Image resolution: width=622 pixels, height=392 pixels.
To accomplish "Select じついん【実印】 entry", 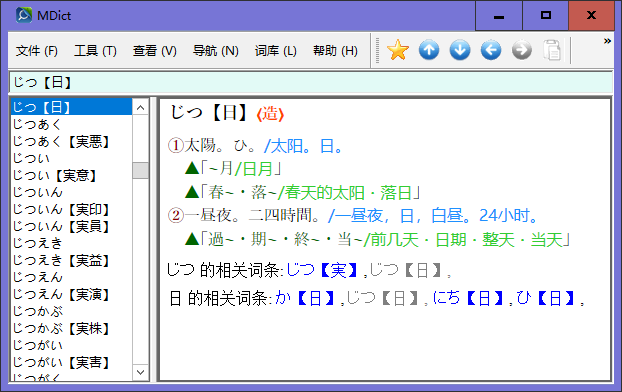I will (x=71, y=209).
